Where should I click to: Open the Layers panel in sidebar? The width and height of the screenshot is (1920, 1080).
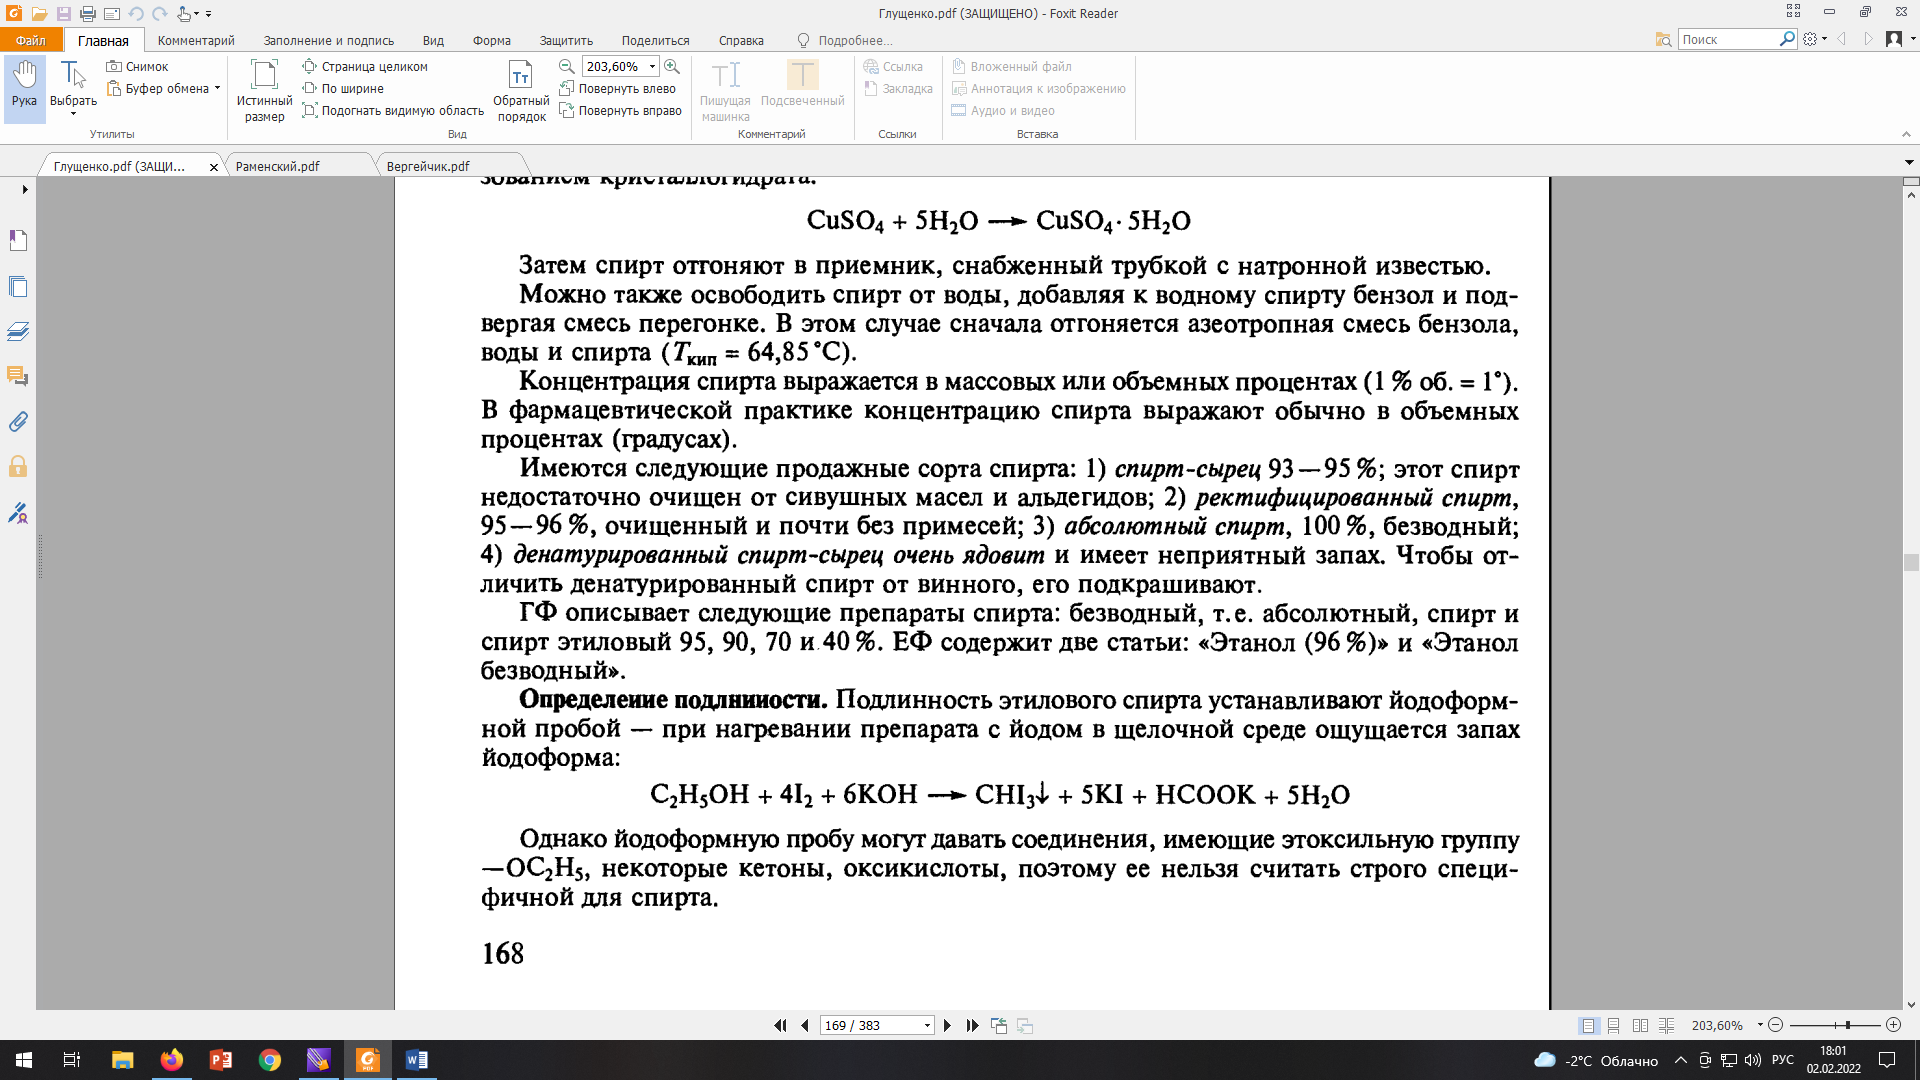18,332
